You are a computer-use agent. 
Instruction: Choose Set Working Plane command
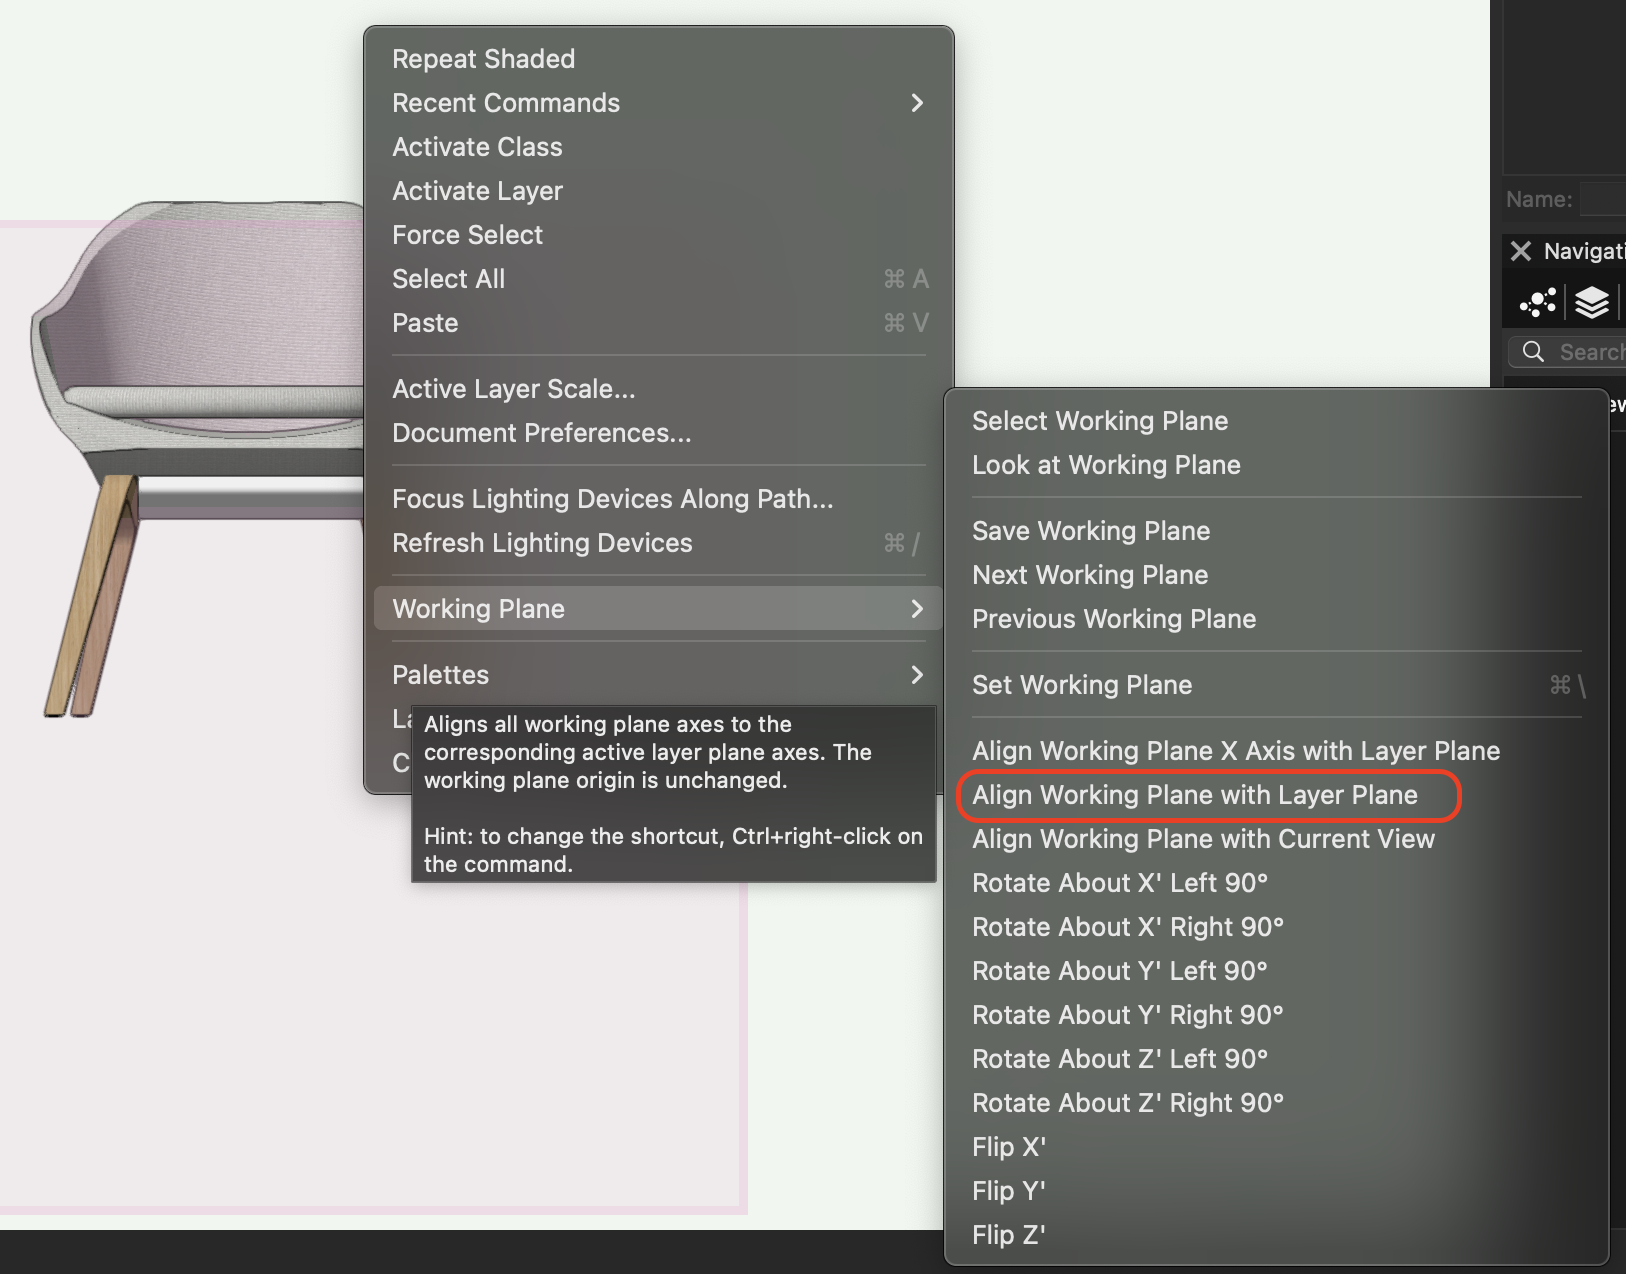pos(1082,685)
